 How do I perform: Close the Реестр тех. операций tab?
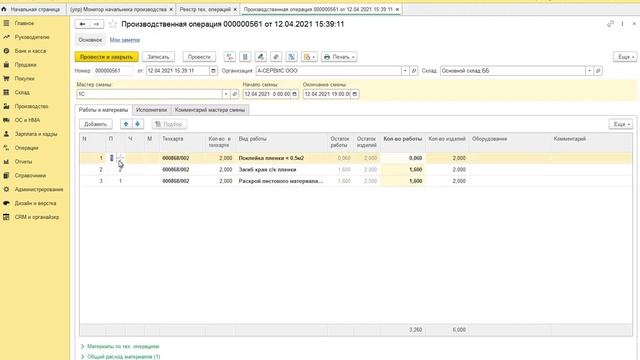tap(235, 9)
